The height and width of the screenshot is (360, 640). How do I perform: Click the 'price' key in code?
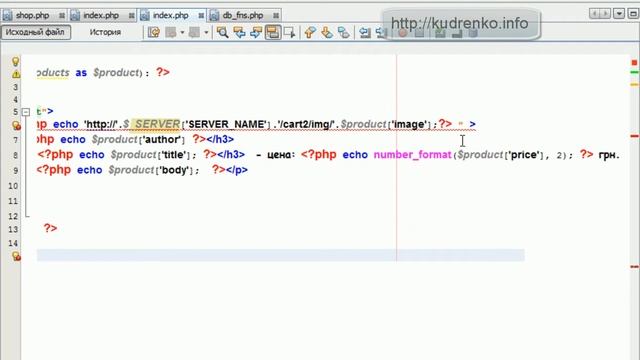[x=523, y=155]
